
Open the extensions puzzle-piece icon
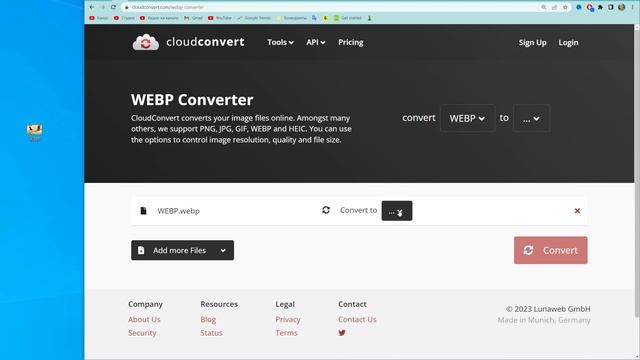click(x=600, y=7)
